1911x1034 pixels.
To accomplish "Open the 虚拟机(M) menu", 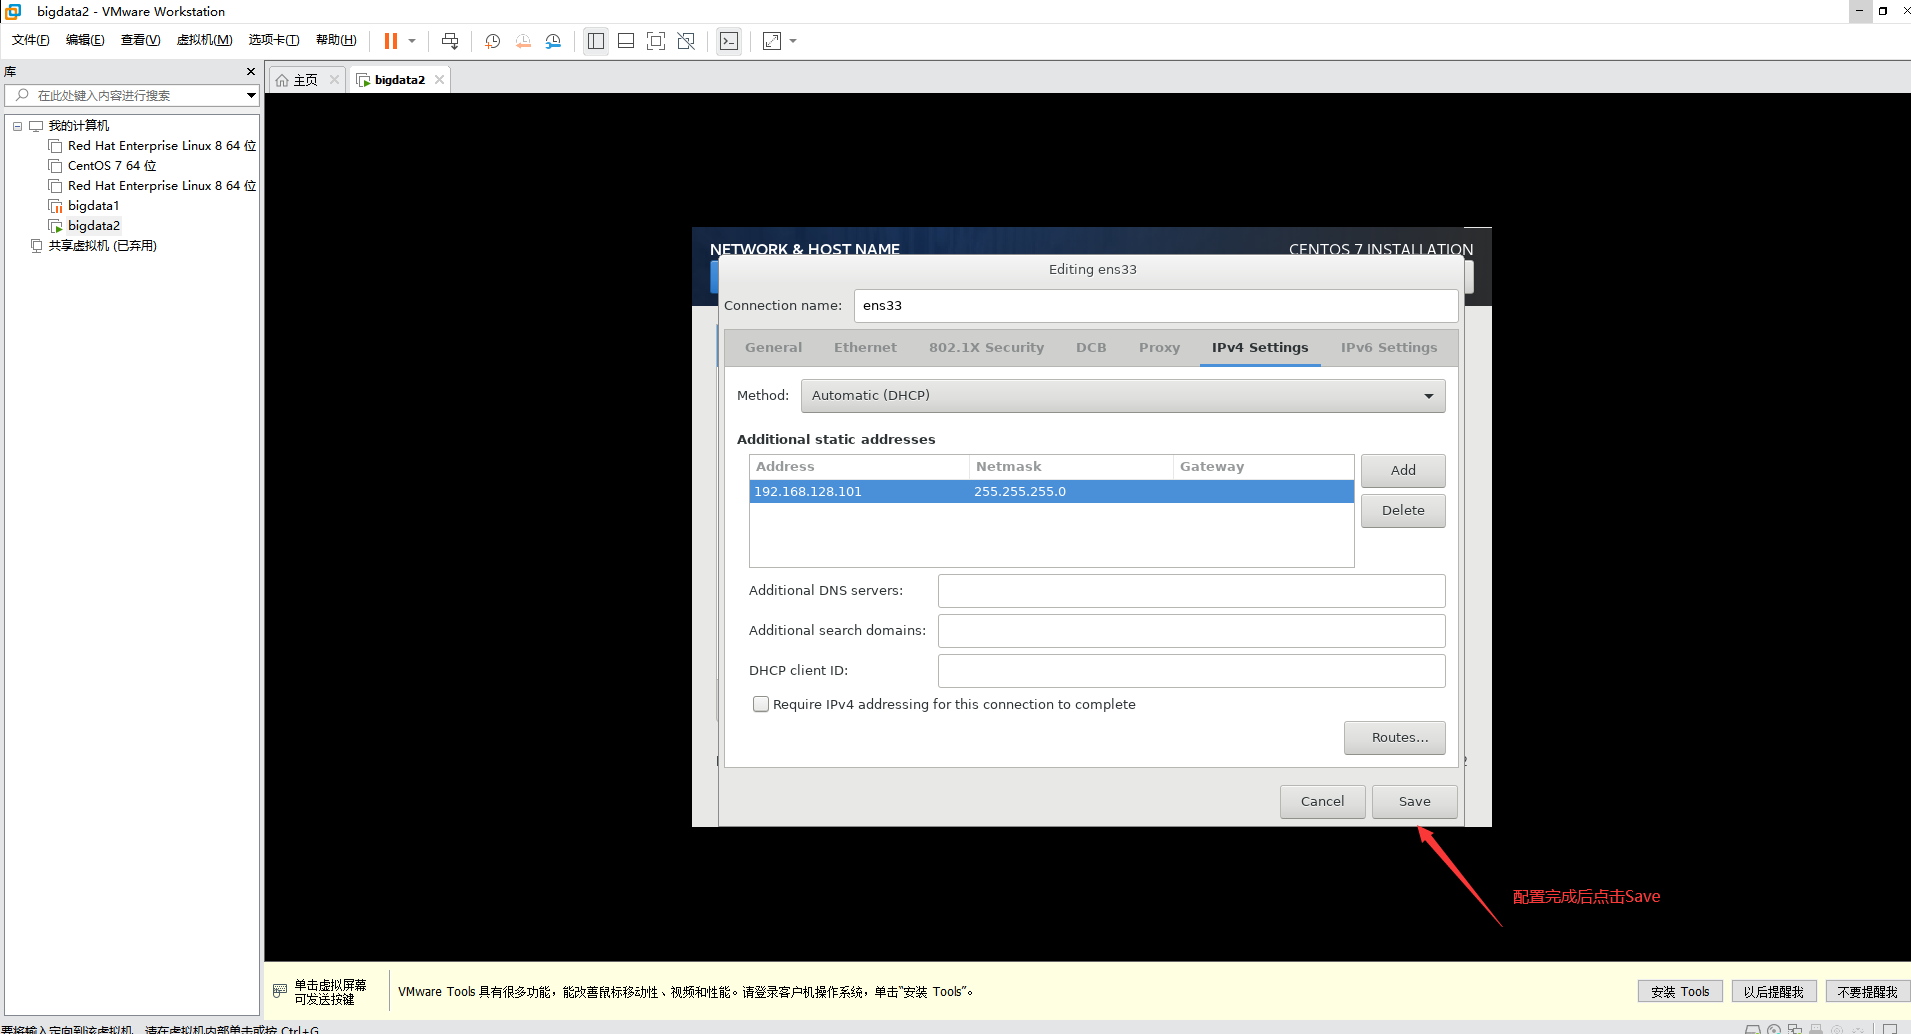I will coord(204,39).
